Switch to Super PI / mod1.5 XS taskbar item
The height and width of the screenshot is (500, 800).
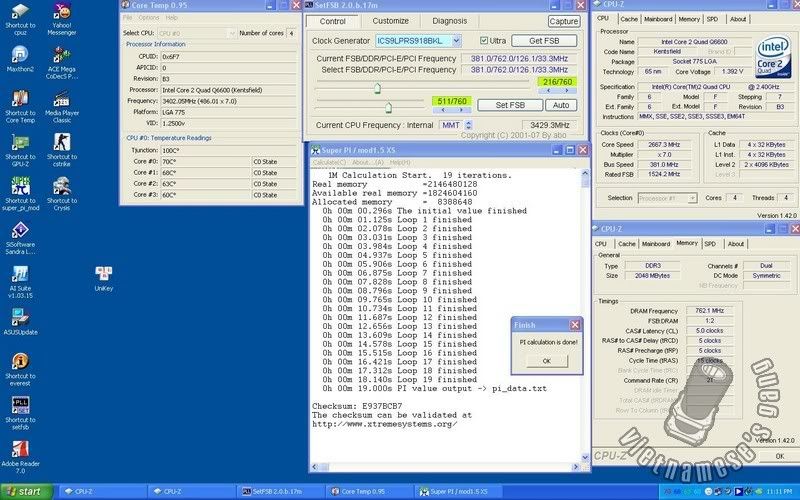coord(458,492)
